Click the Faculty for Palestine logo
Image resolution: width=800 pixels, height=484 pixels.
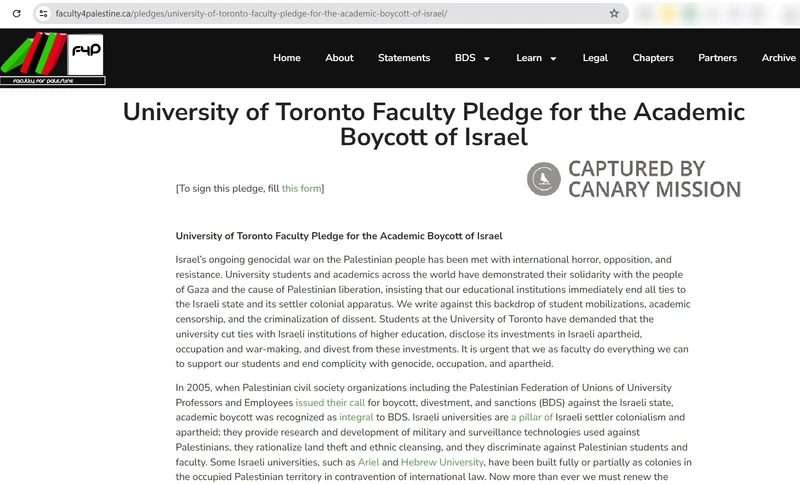tap(53, 58)
